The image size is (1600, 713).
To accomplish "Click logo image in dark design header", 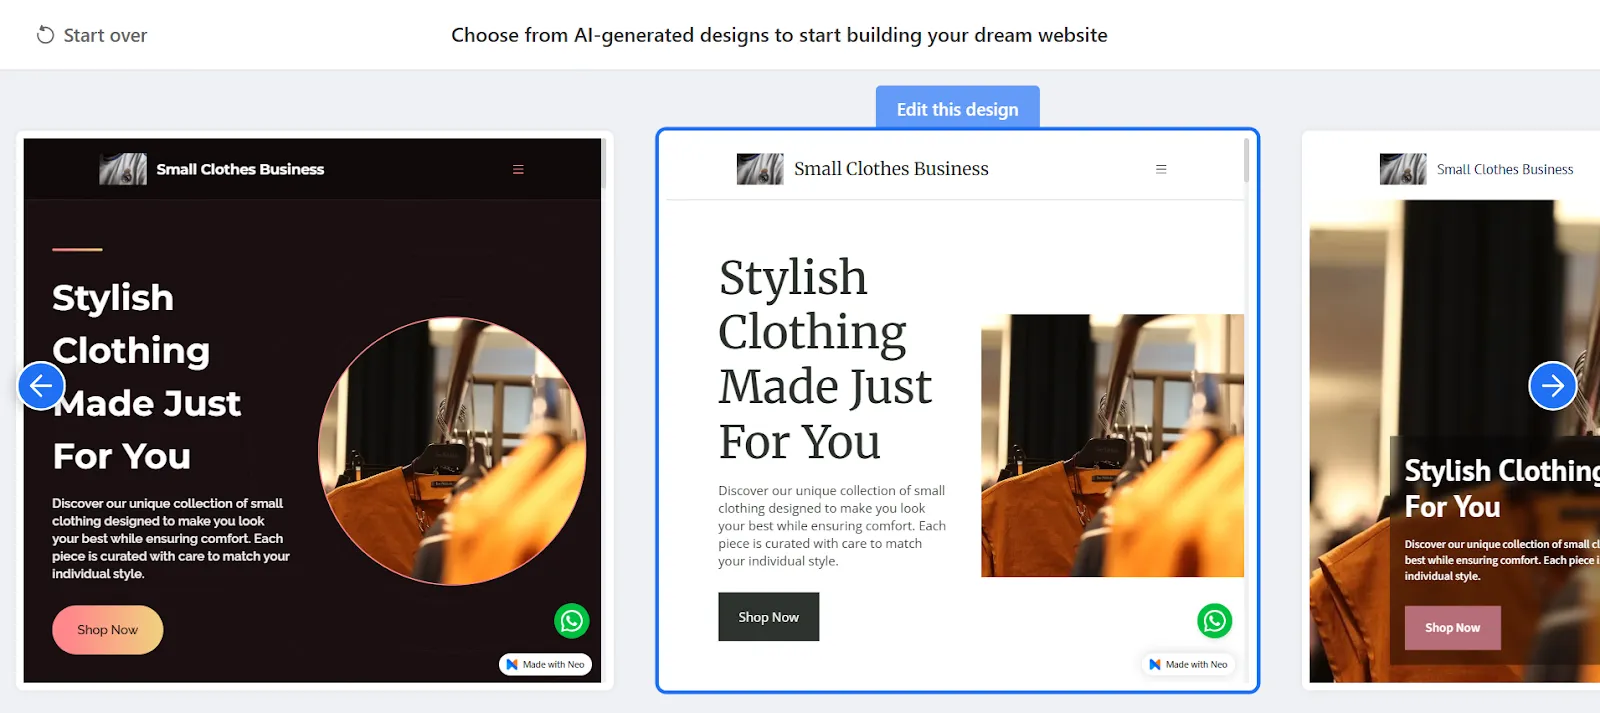I will (123, 169).
